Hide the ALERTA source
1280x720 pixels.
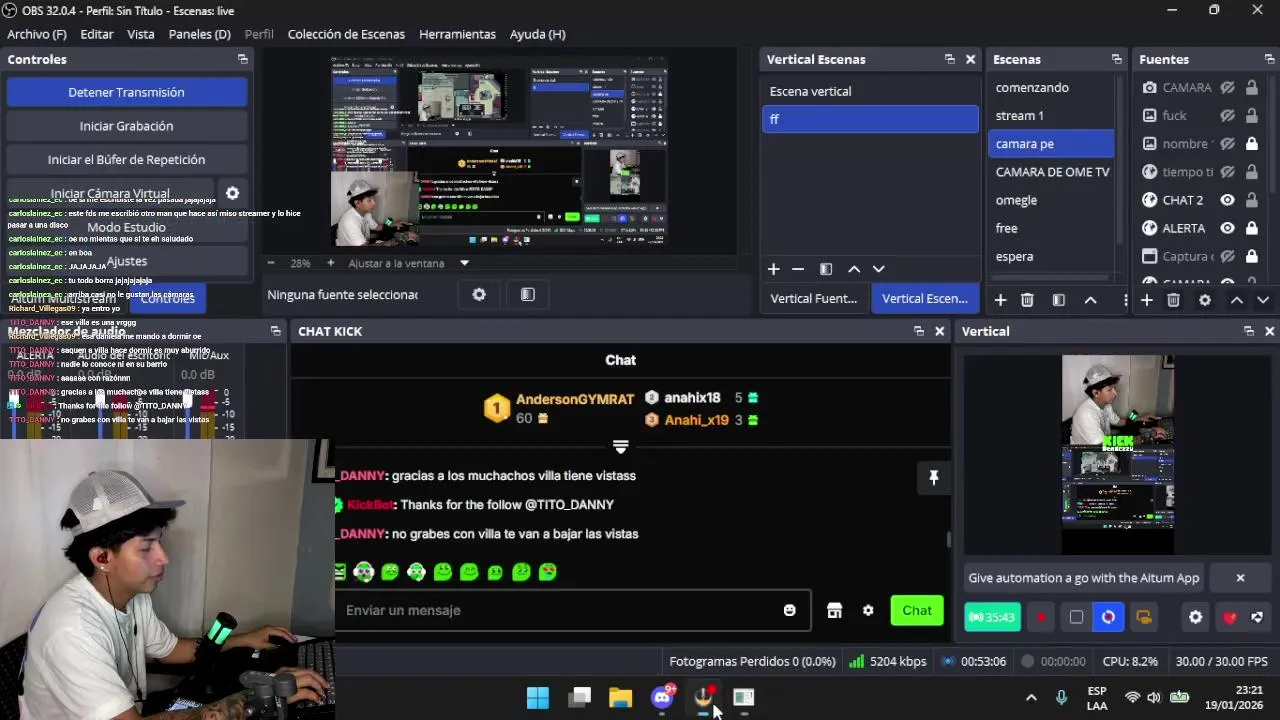[1228, 228]
